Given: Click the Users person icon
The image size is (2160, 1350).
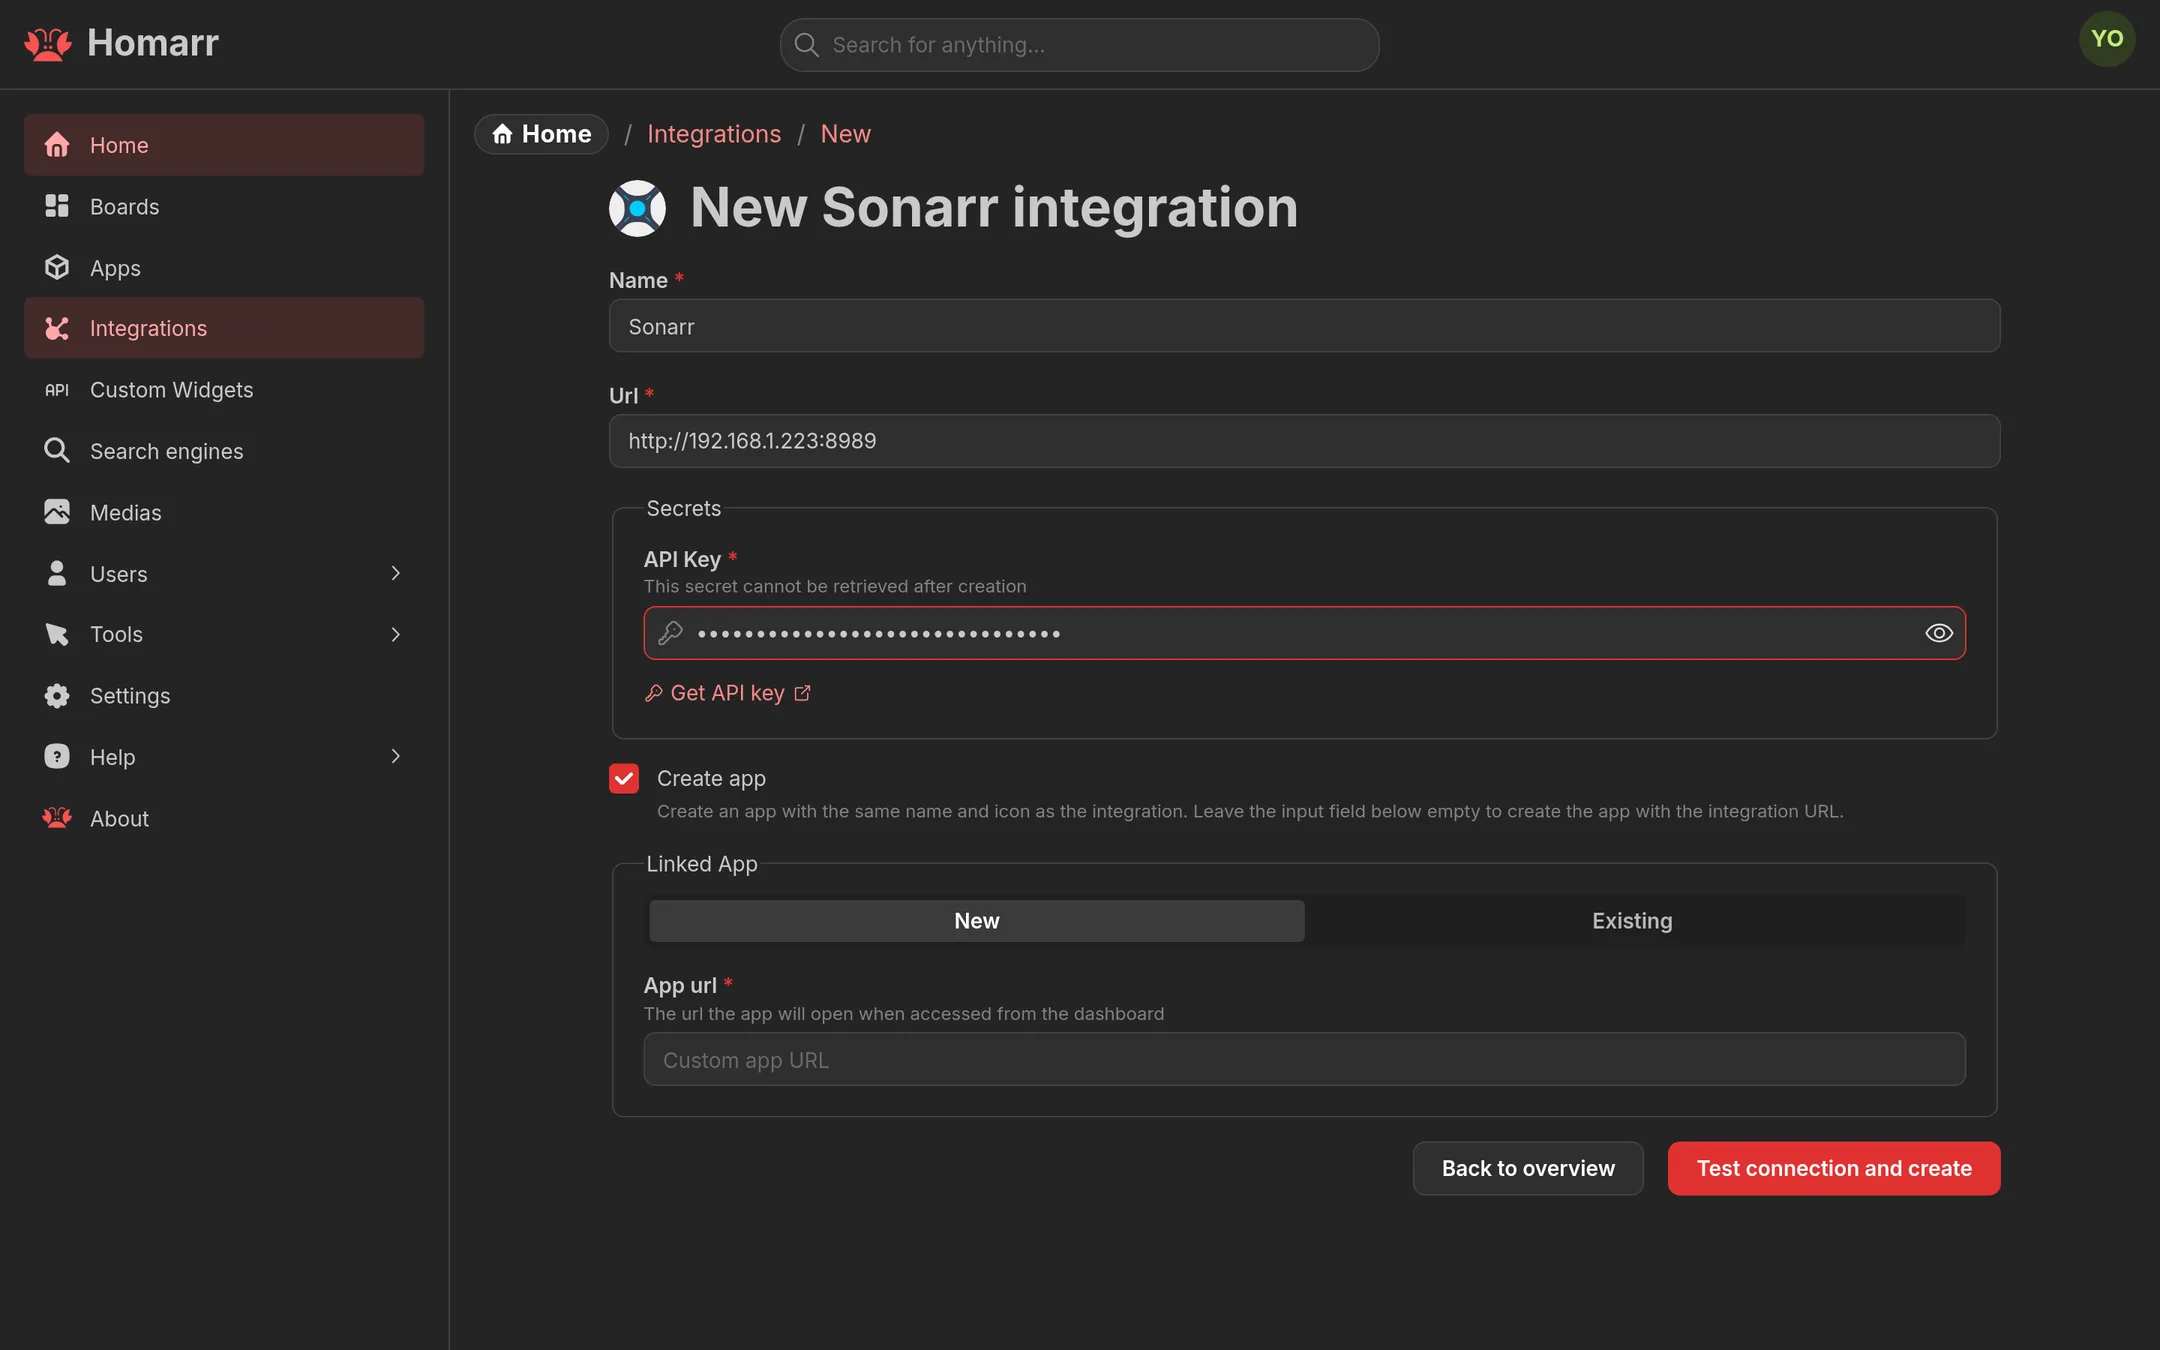Looking at the screenshot, I should click(x=57, y=573).
